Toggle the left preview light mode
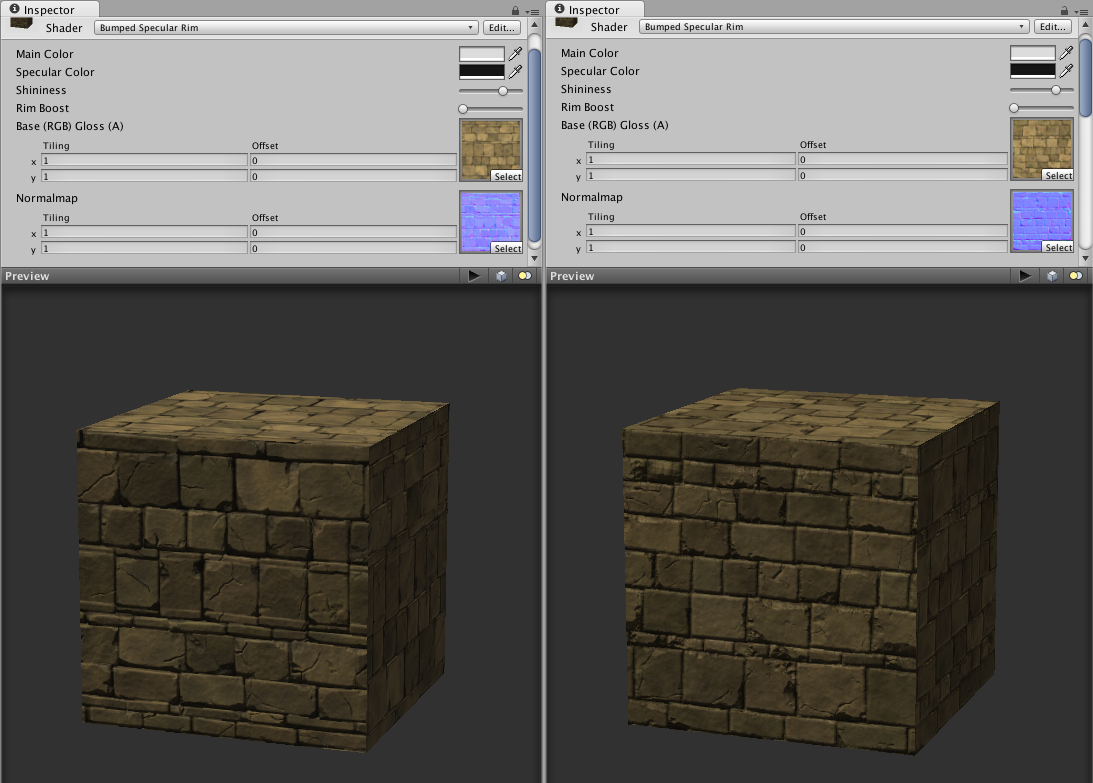1093x783 pixels. [525, 276]
